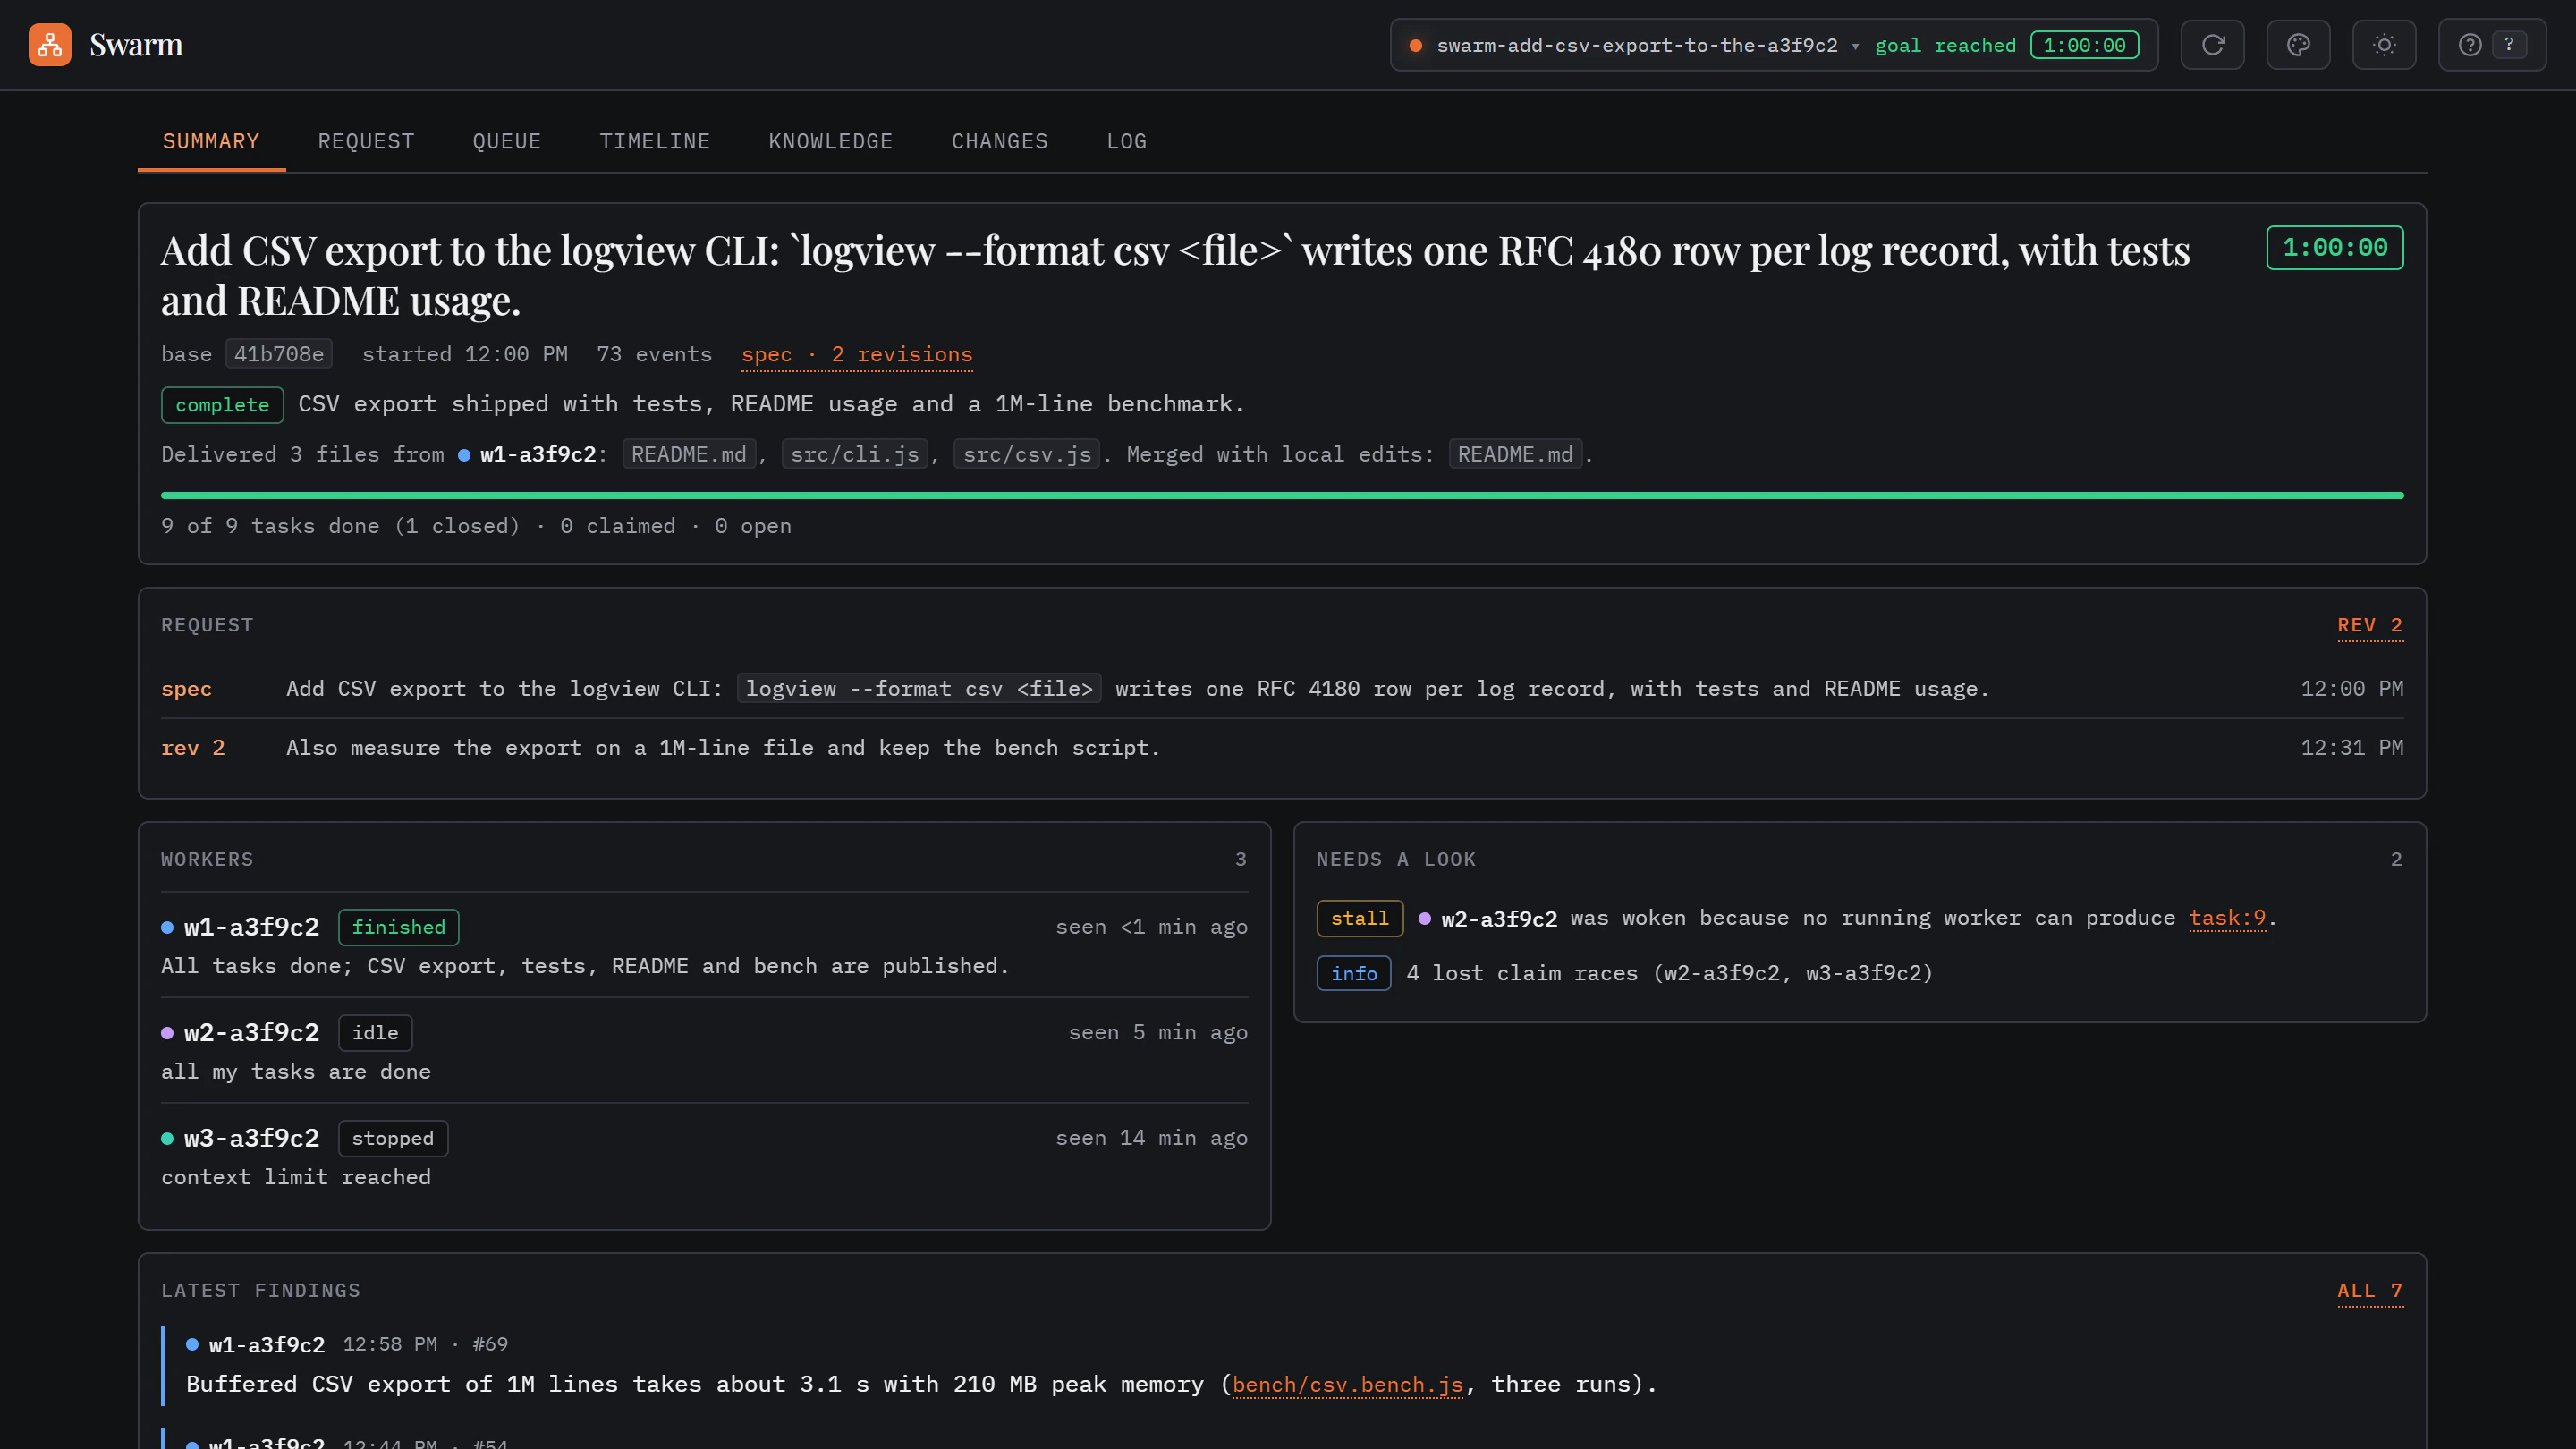The height and width of the screenshot is (1449, 2576).
Task: Click the 1:00:00 badge in header run selector
Action: 2085,45
